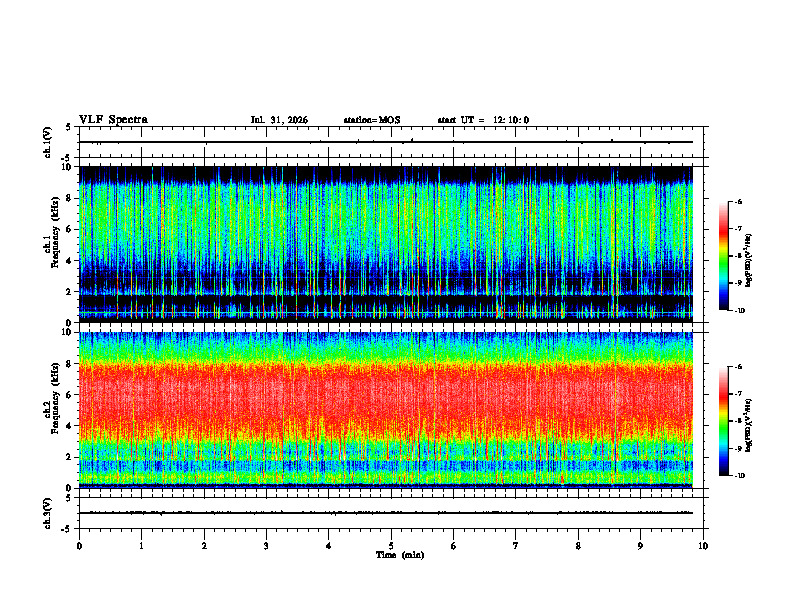The image size is (792, 612).
Task: Click the 8 kHz tick label on ch.2 axis
Action: pos(70,364)
